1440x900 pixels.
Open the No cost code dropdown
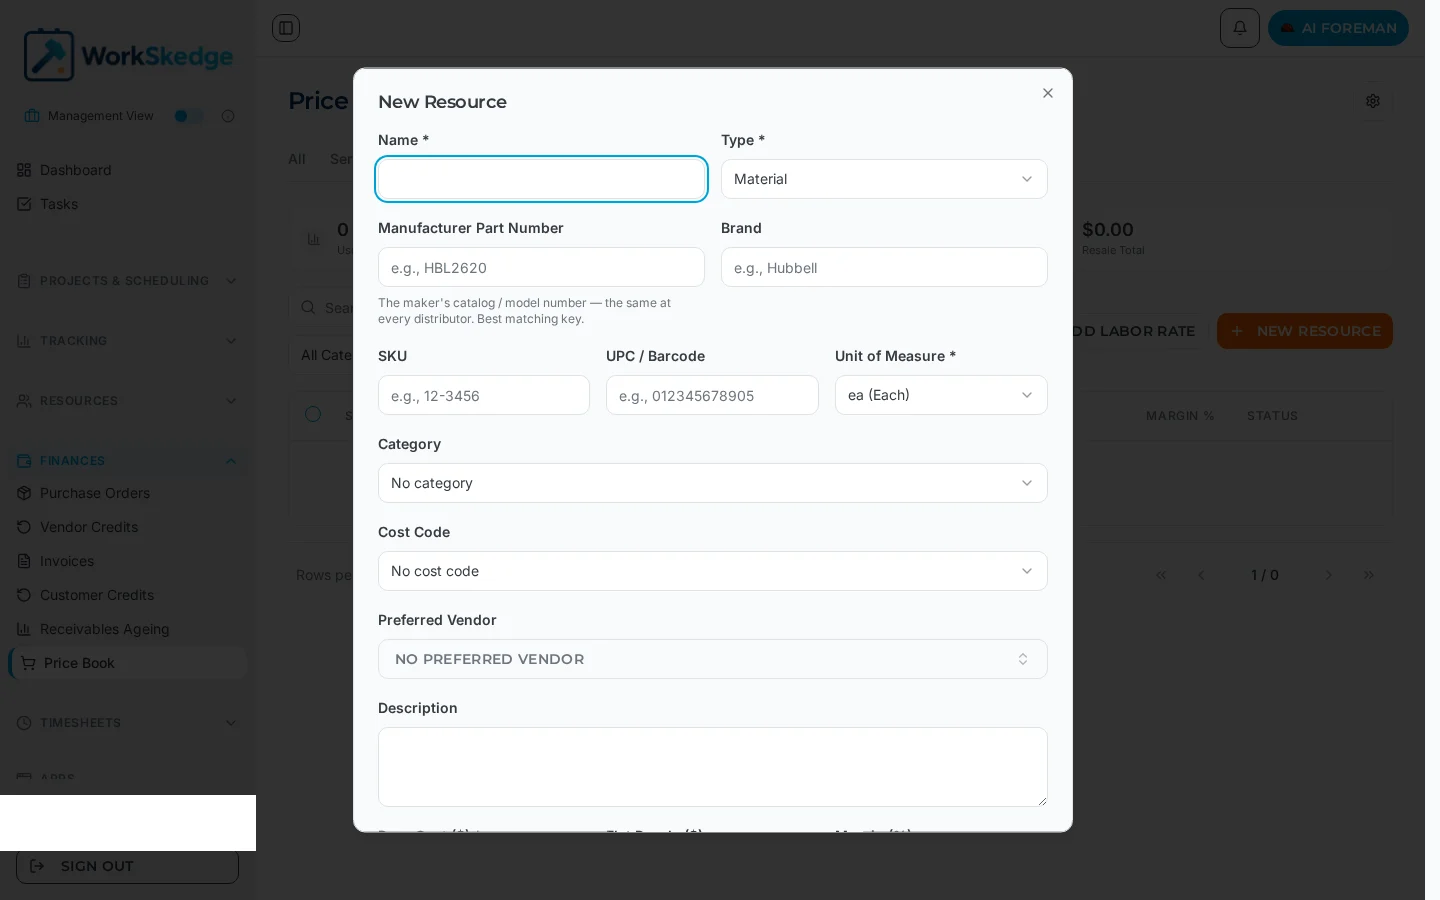[713, 571]
